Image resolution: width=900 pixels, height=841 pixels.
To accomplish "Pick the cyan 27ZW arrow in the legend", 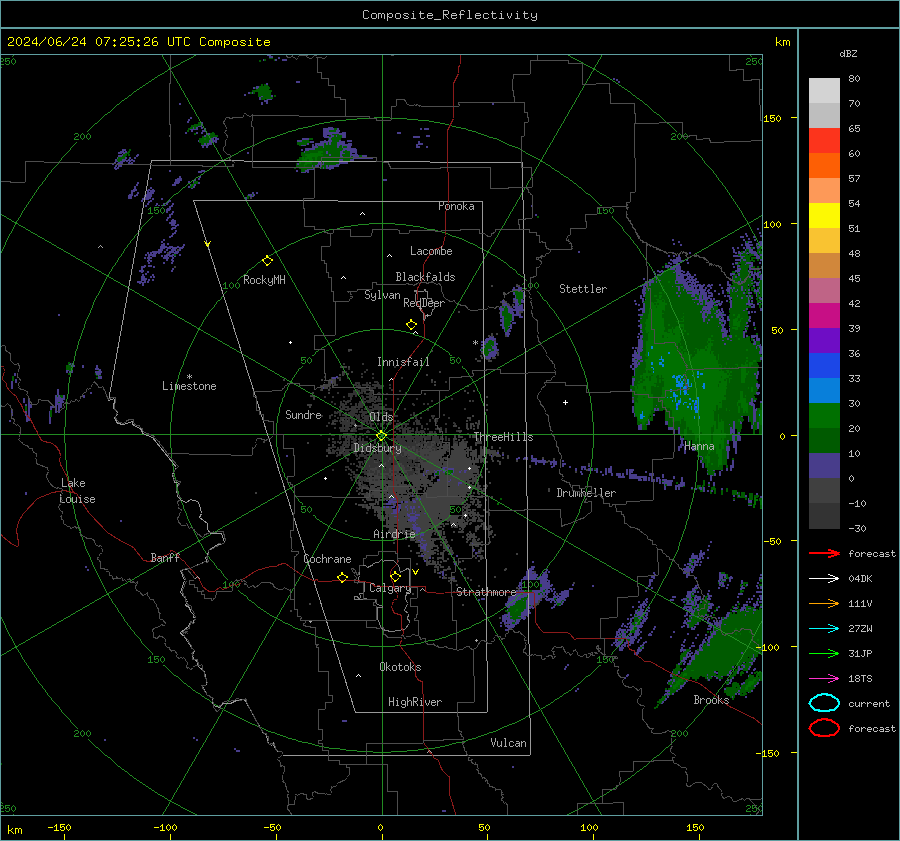I will click(824, 628).
